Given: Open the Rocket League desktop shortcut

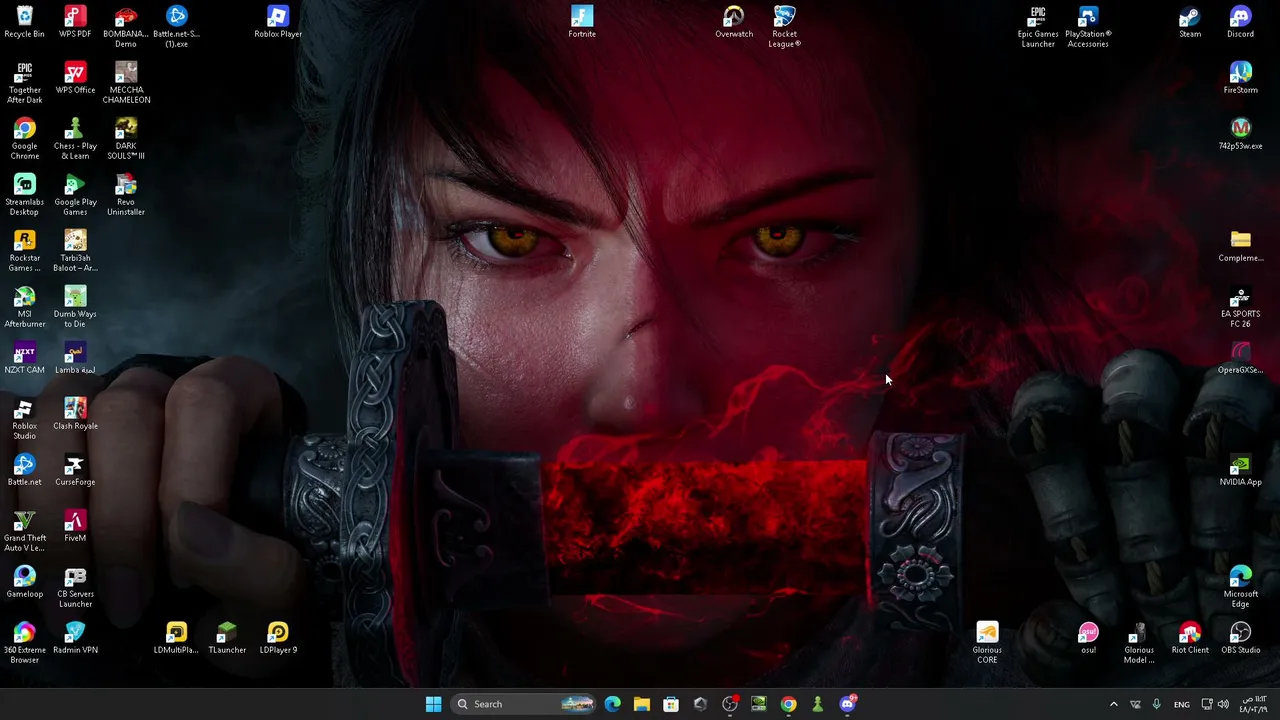Looking at the screenshot, I should coord(784,27).
